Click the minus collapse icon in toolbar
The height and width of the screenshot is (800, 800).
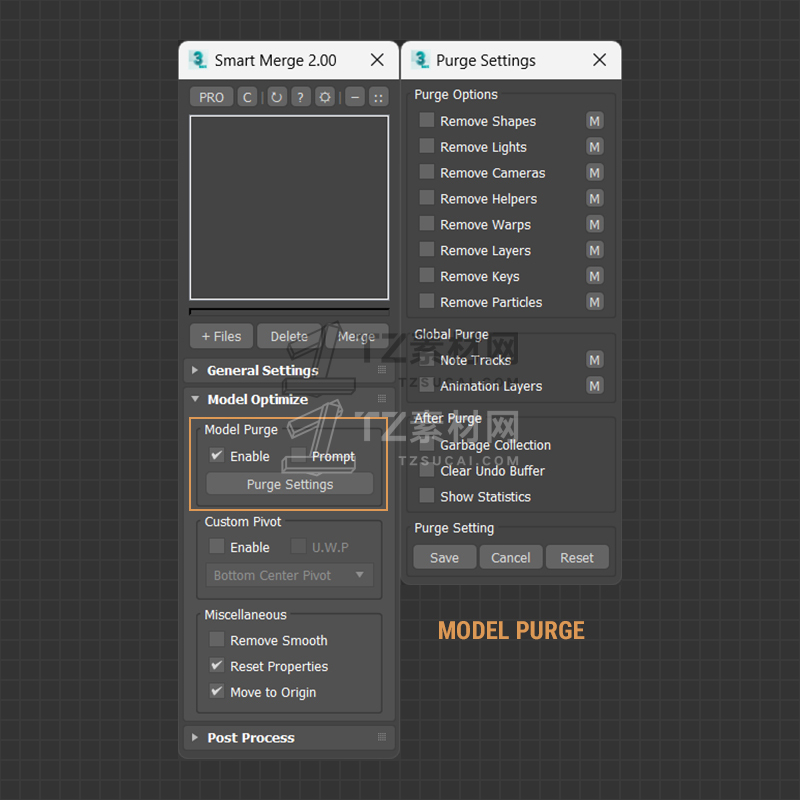(355, 97)
